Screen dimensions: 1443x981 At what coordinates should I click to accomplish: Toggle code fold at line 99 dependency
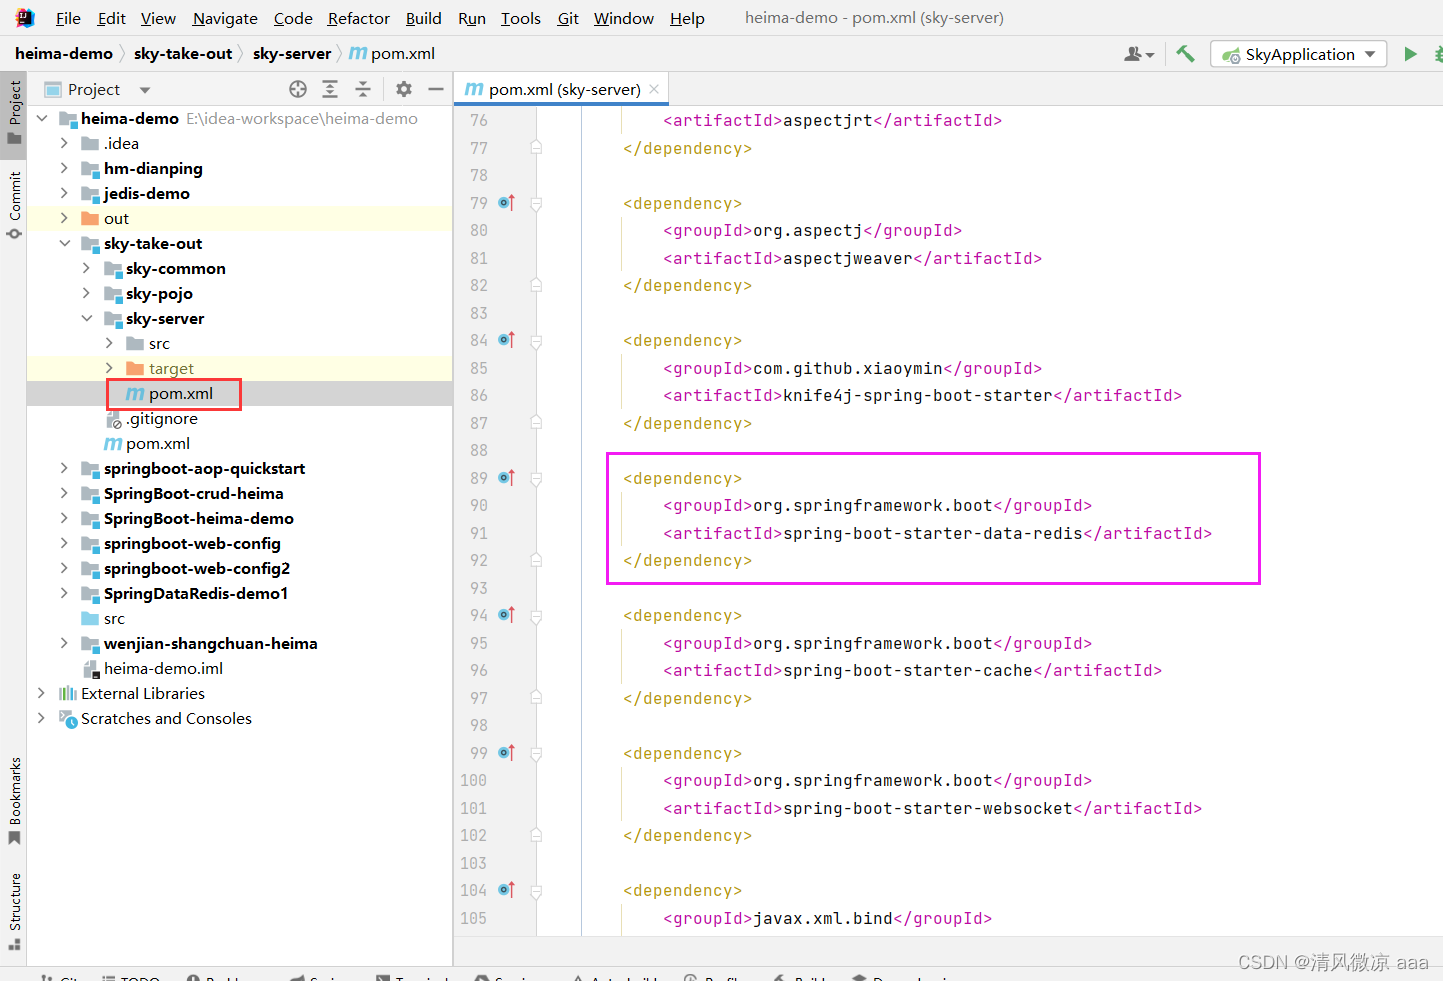pos(536,754)
